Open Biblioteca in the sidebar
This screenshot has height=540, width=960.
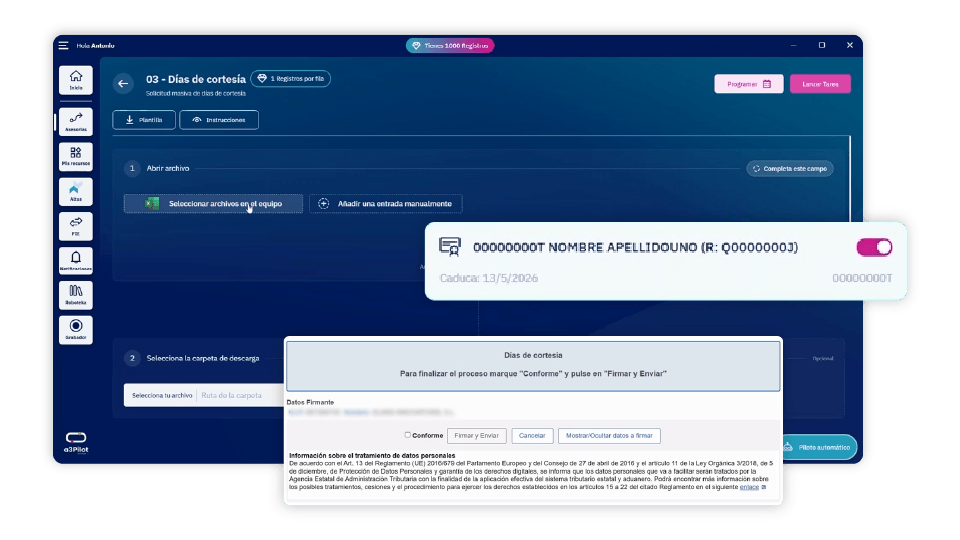tap(76, 295)
